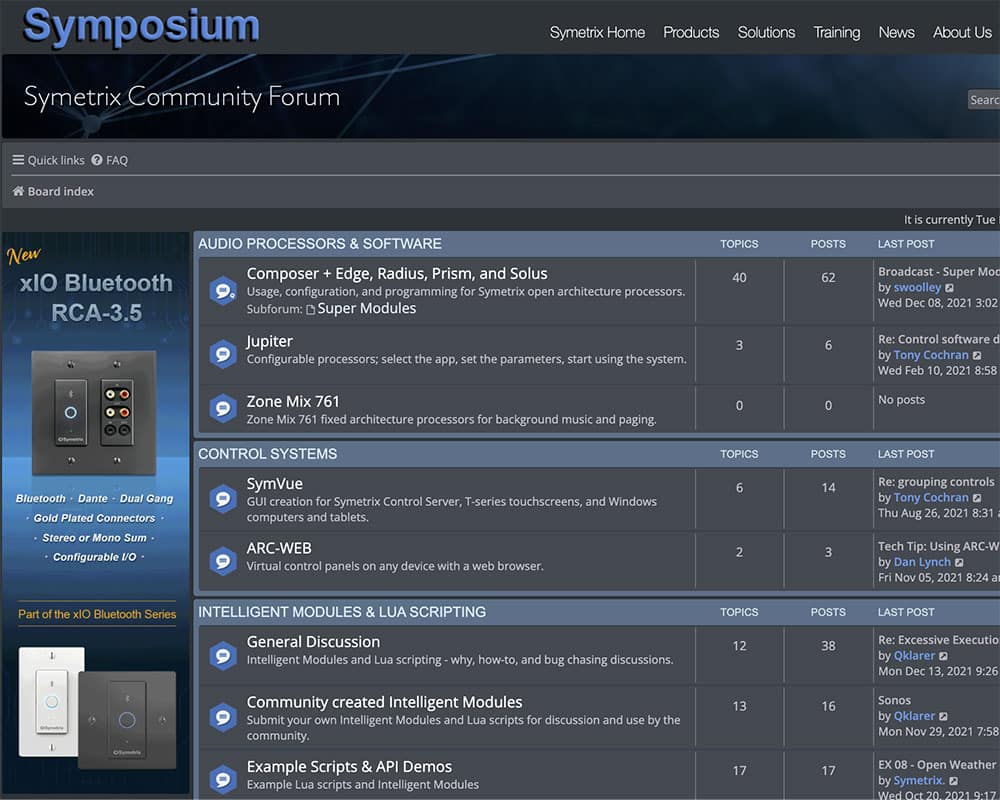Image resolution: width=1000 pixels, height=800 pixels.
Task: Open 'Tech Tip: Using ARC-W' last post title
Action: point(939,546)
